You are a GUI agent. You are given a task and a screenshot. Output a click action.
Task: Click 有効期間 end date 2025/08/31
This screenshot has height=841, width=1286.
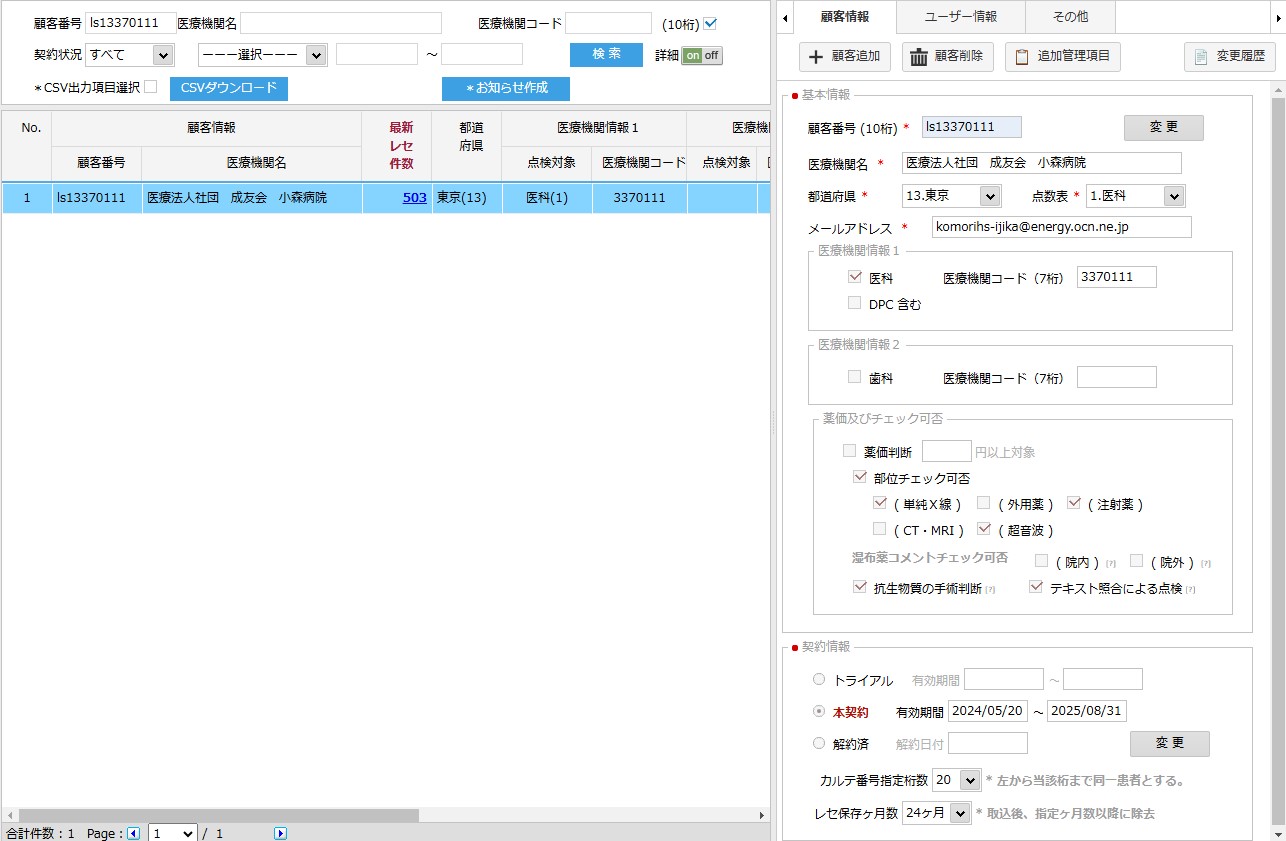(1087, 711)
